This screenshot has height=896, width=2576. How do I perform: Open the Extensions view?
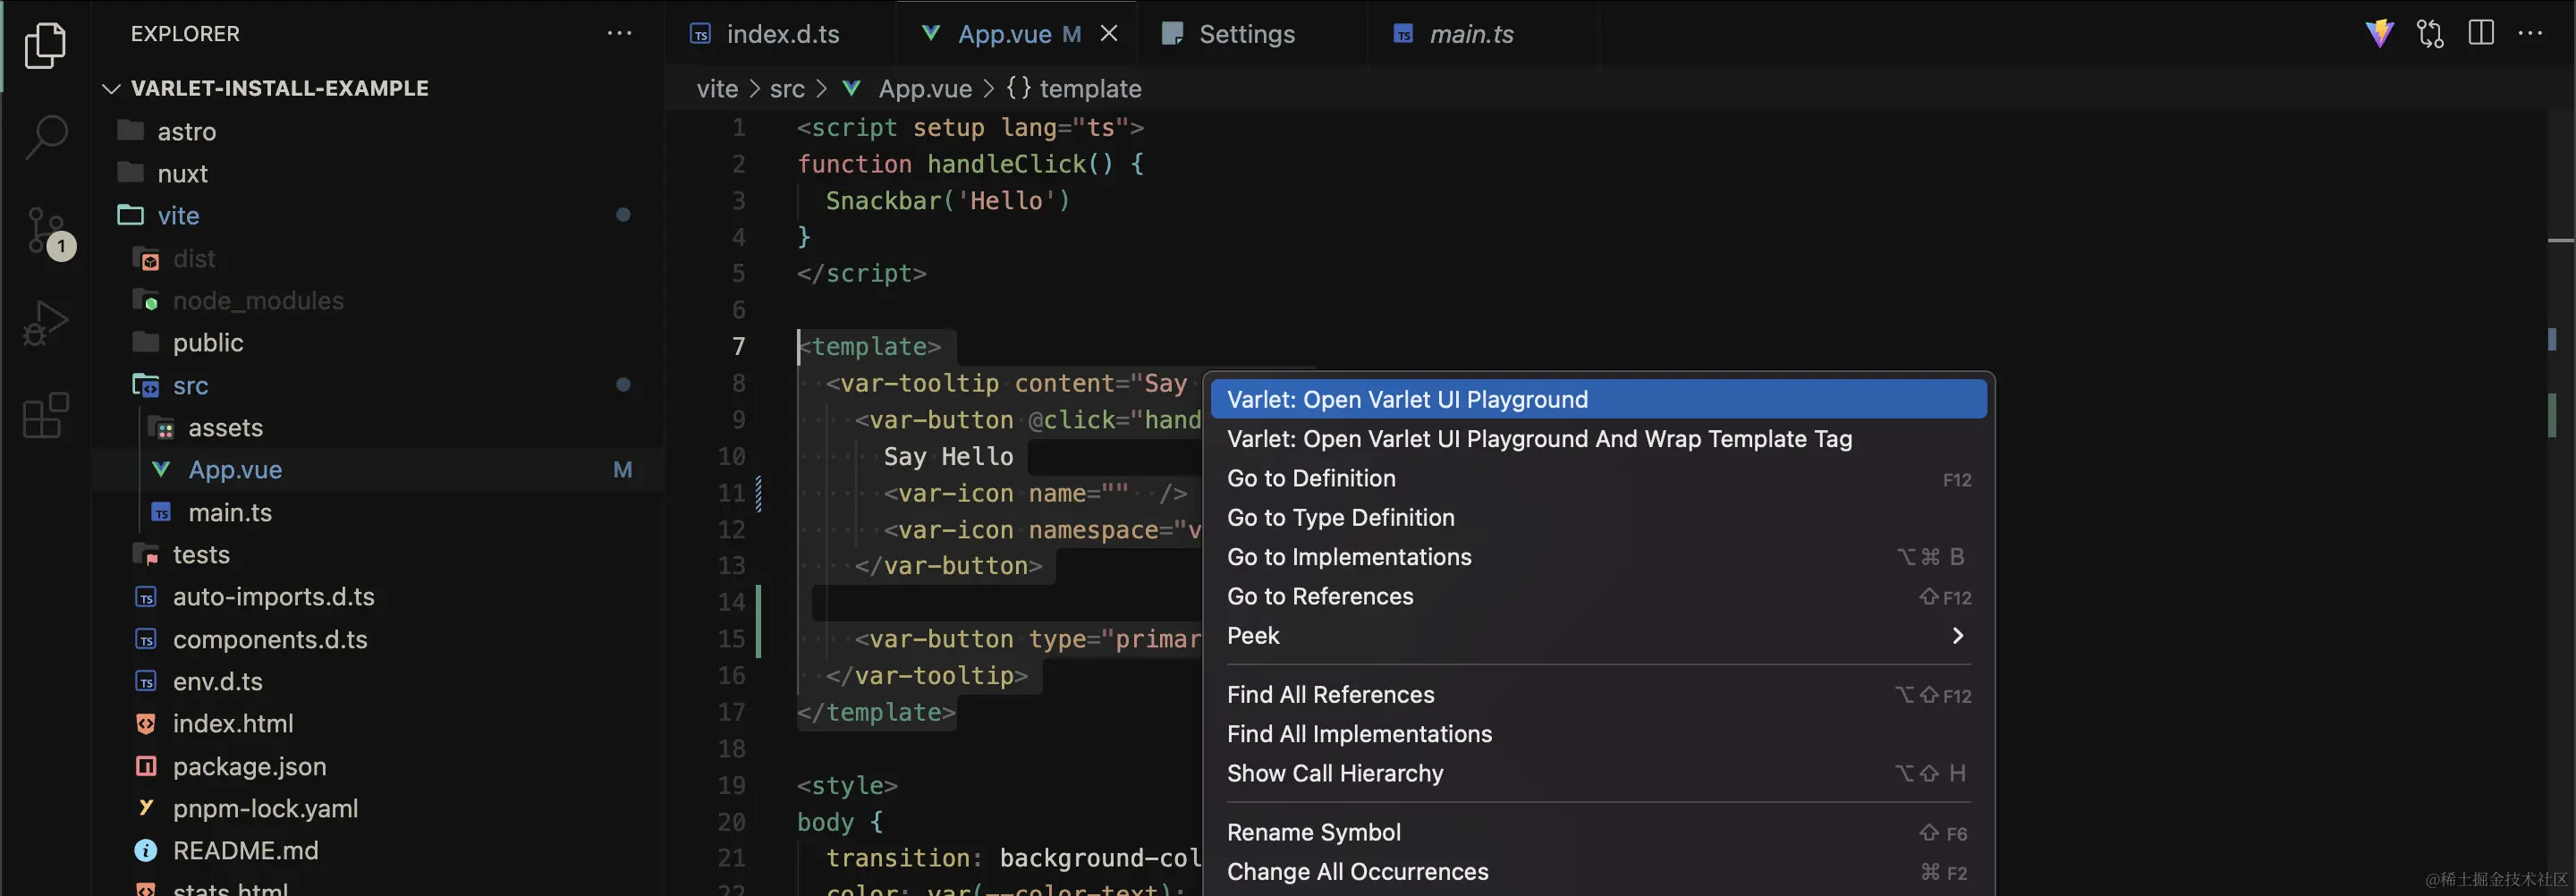(45, 415)
